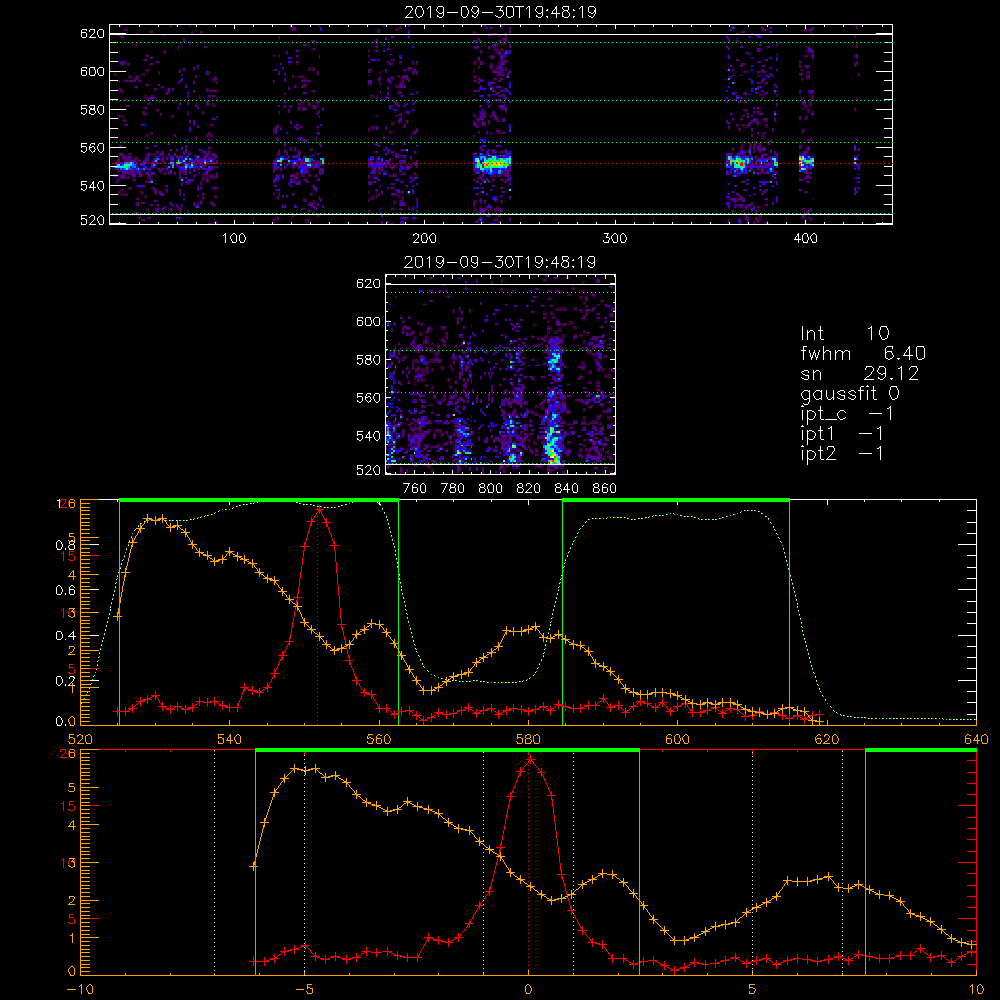
Task: Click the 200 tick label under wide spectrogram
Action: [424, 239]
